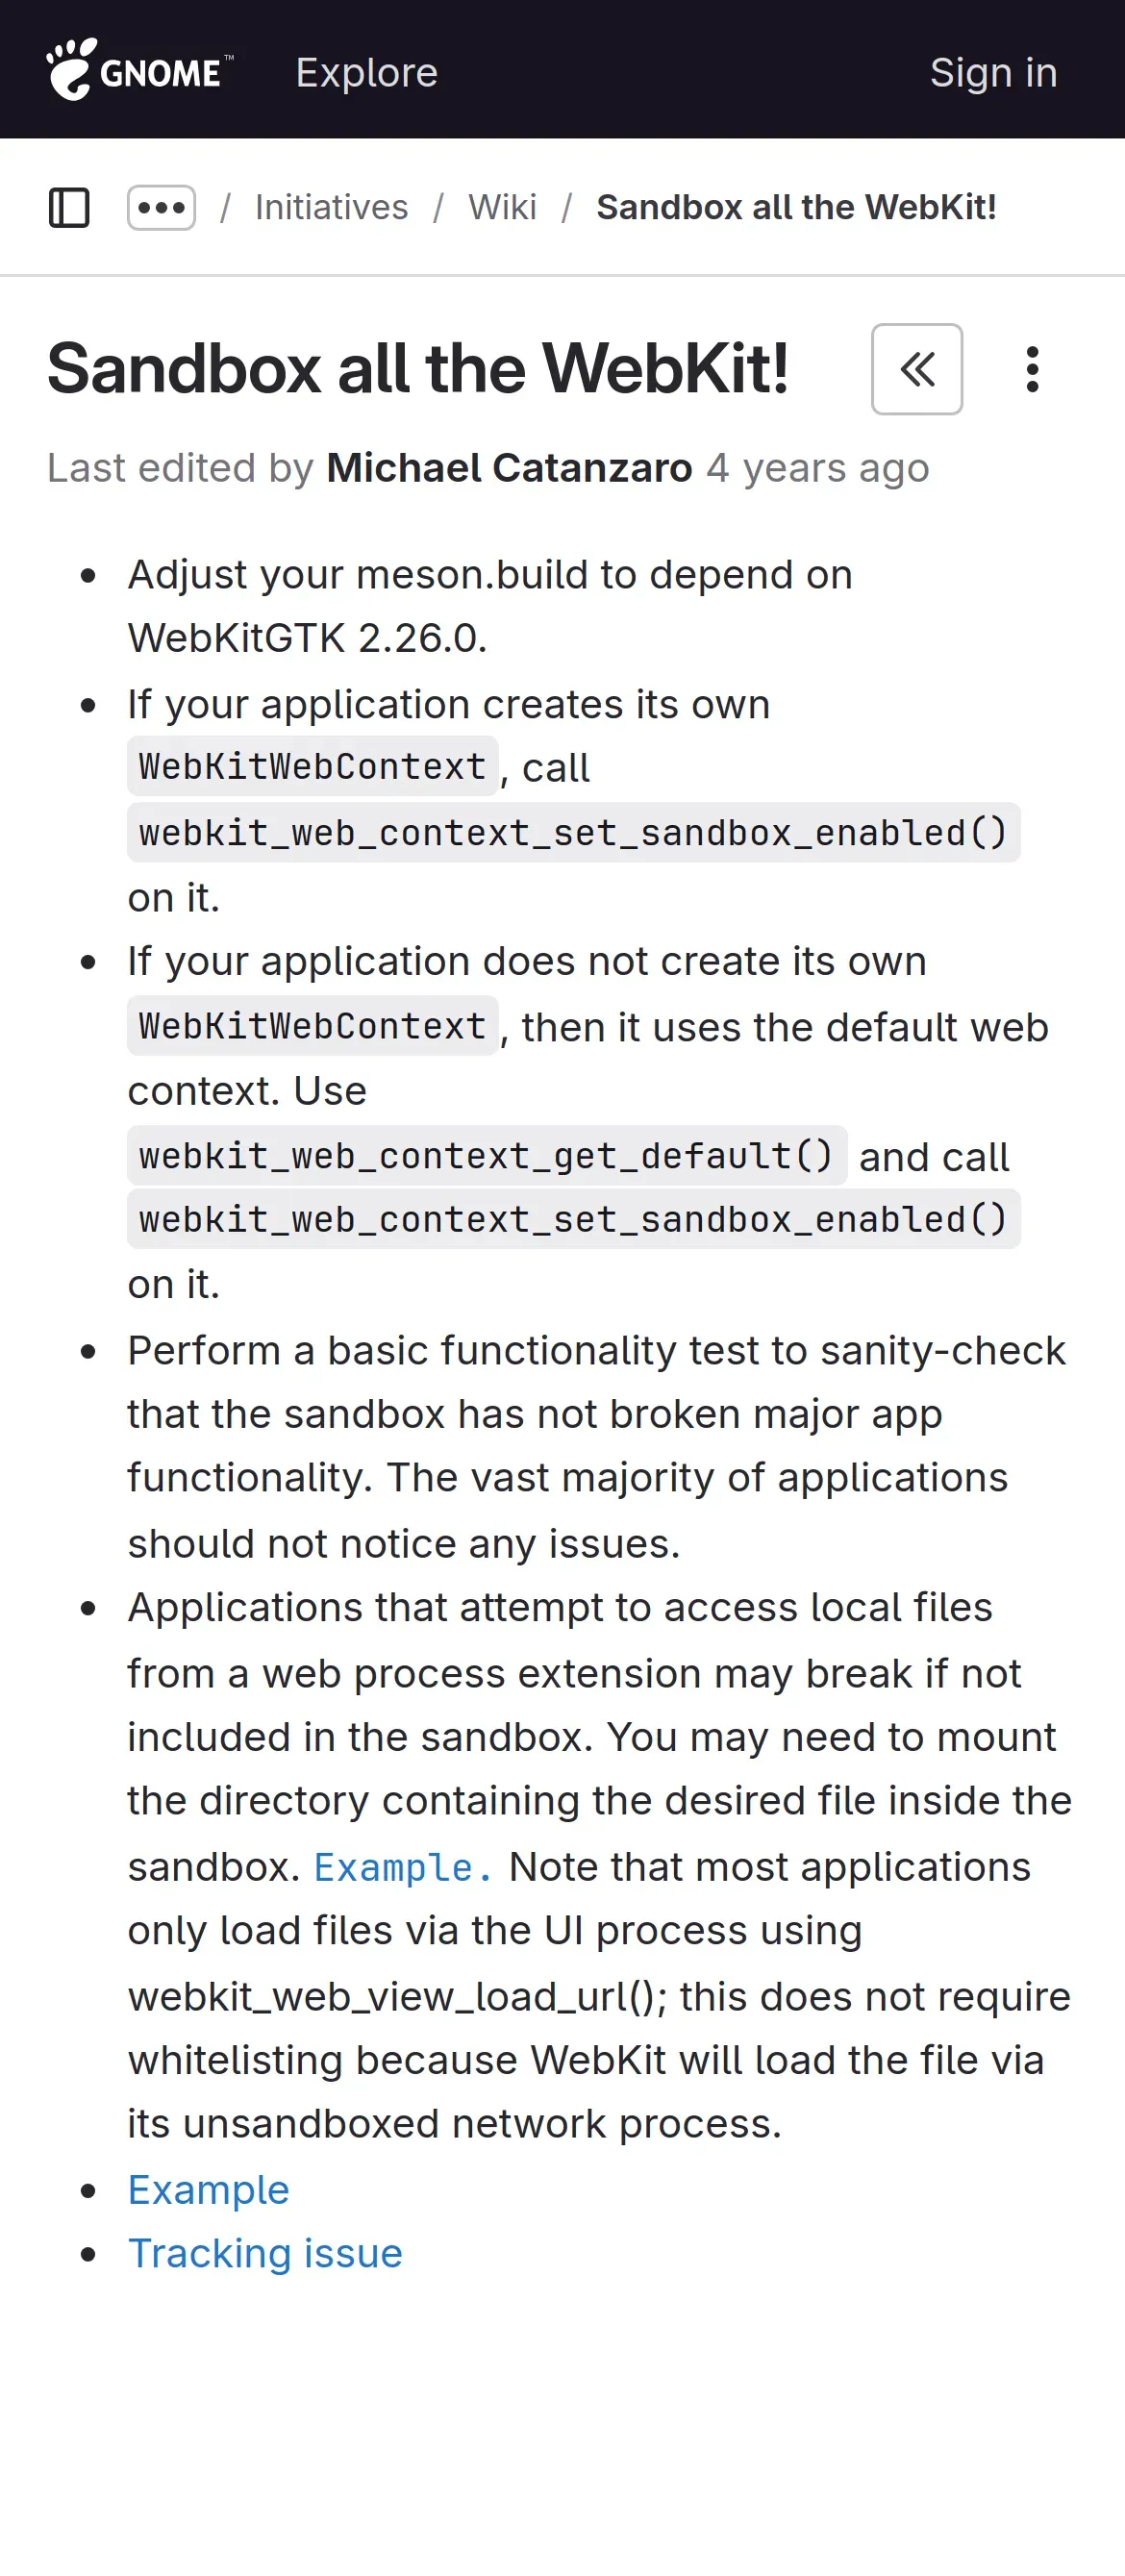Open the Explore menu item

point(367,73)
